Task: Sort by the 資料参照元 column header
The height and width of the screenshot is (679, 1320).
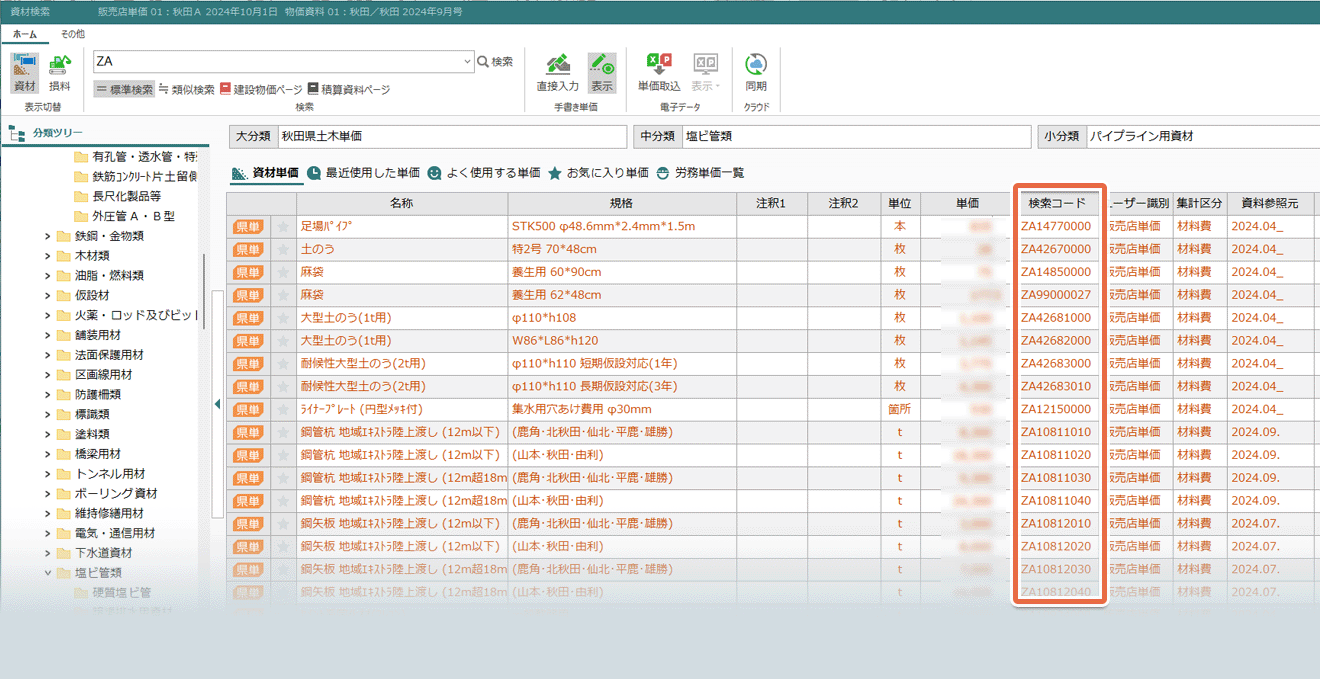Action: click(1270, 204)
